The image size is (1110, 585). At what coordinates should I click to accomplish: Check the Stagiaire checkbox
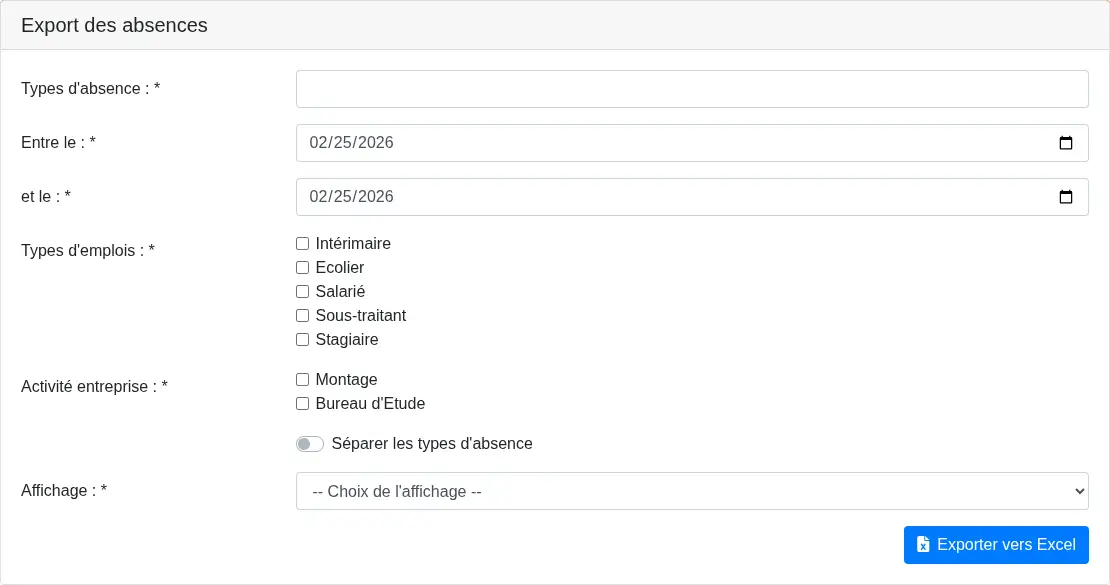pyautogui.click(x=302, y=339)
